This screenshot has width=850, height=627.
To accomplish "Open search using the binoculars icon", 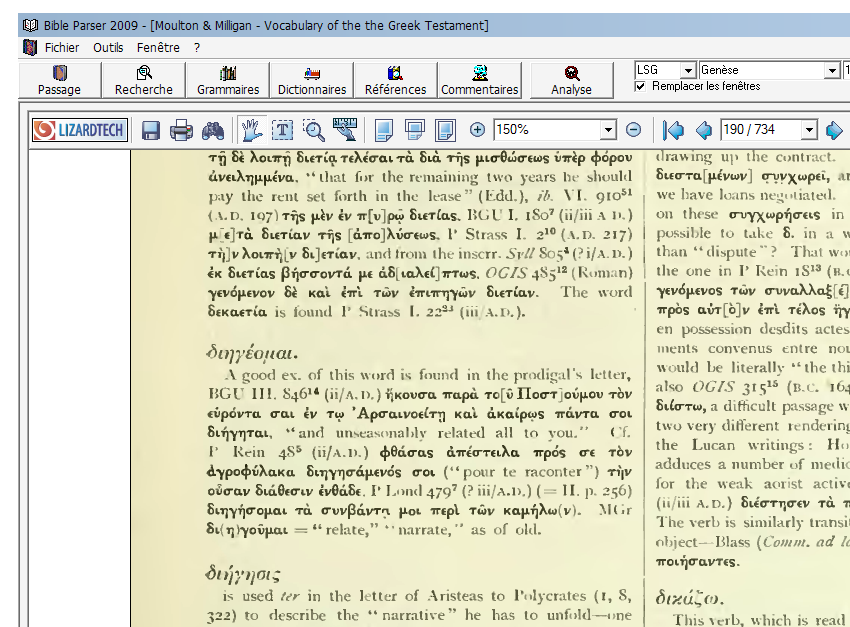I will point(212,131).
